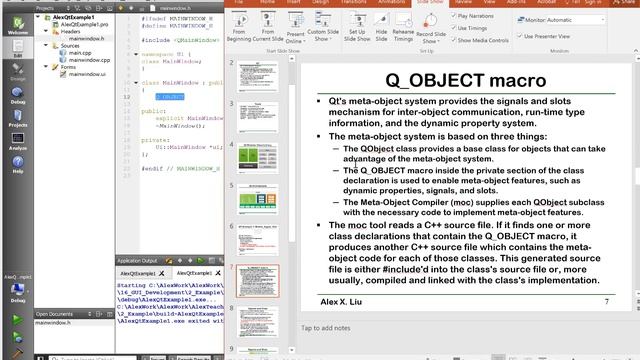
Task: Click split icon in Projects panel header
Action: (99, 8)
